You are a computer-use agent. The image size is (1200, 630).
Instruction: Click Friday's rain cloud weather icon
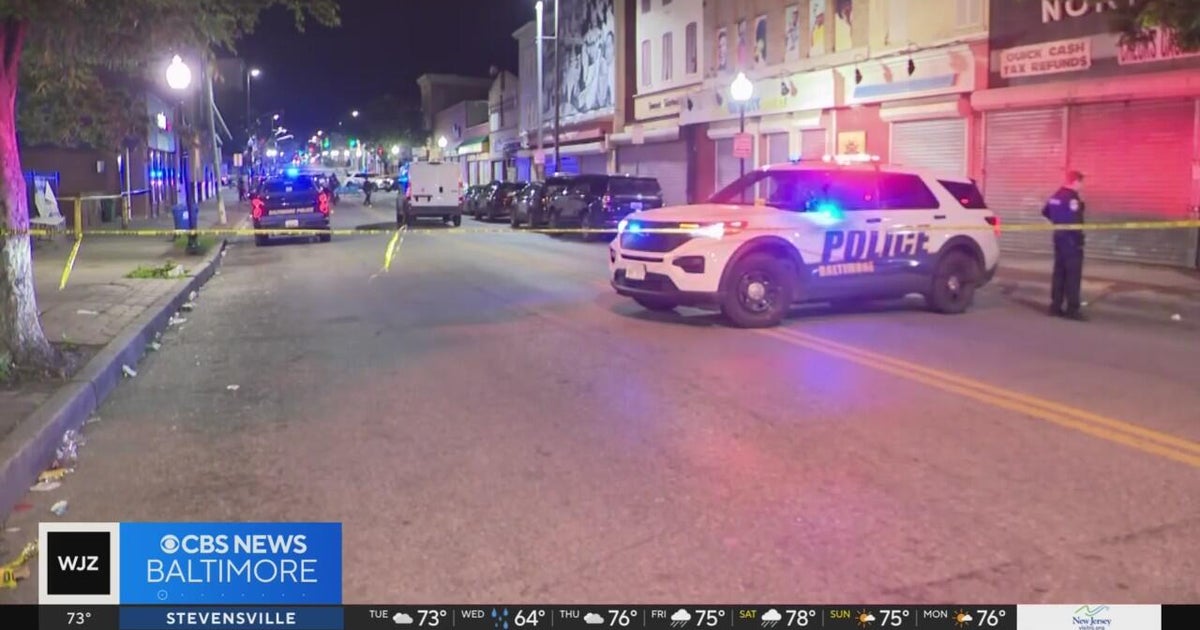pyautogui.click(x=682, y=618)
